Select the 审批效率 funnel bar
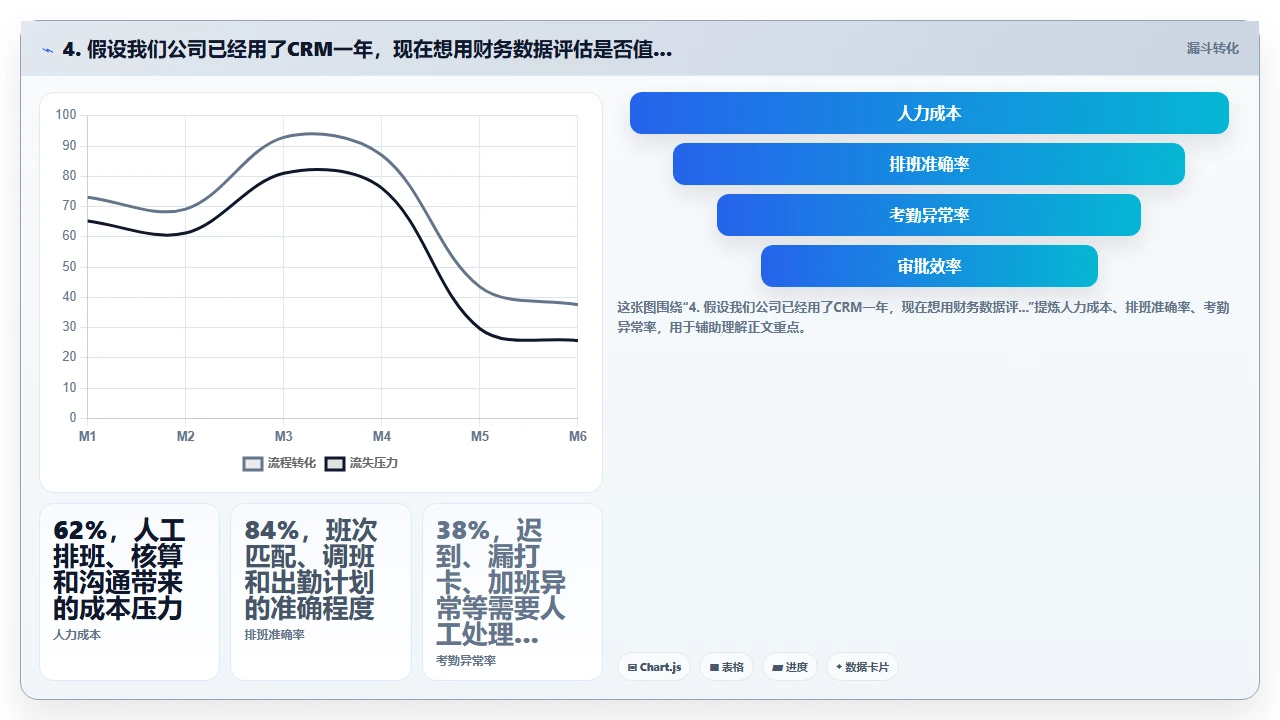The height and width of the screenshot is (720, 1280). click(929, 266)
